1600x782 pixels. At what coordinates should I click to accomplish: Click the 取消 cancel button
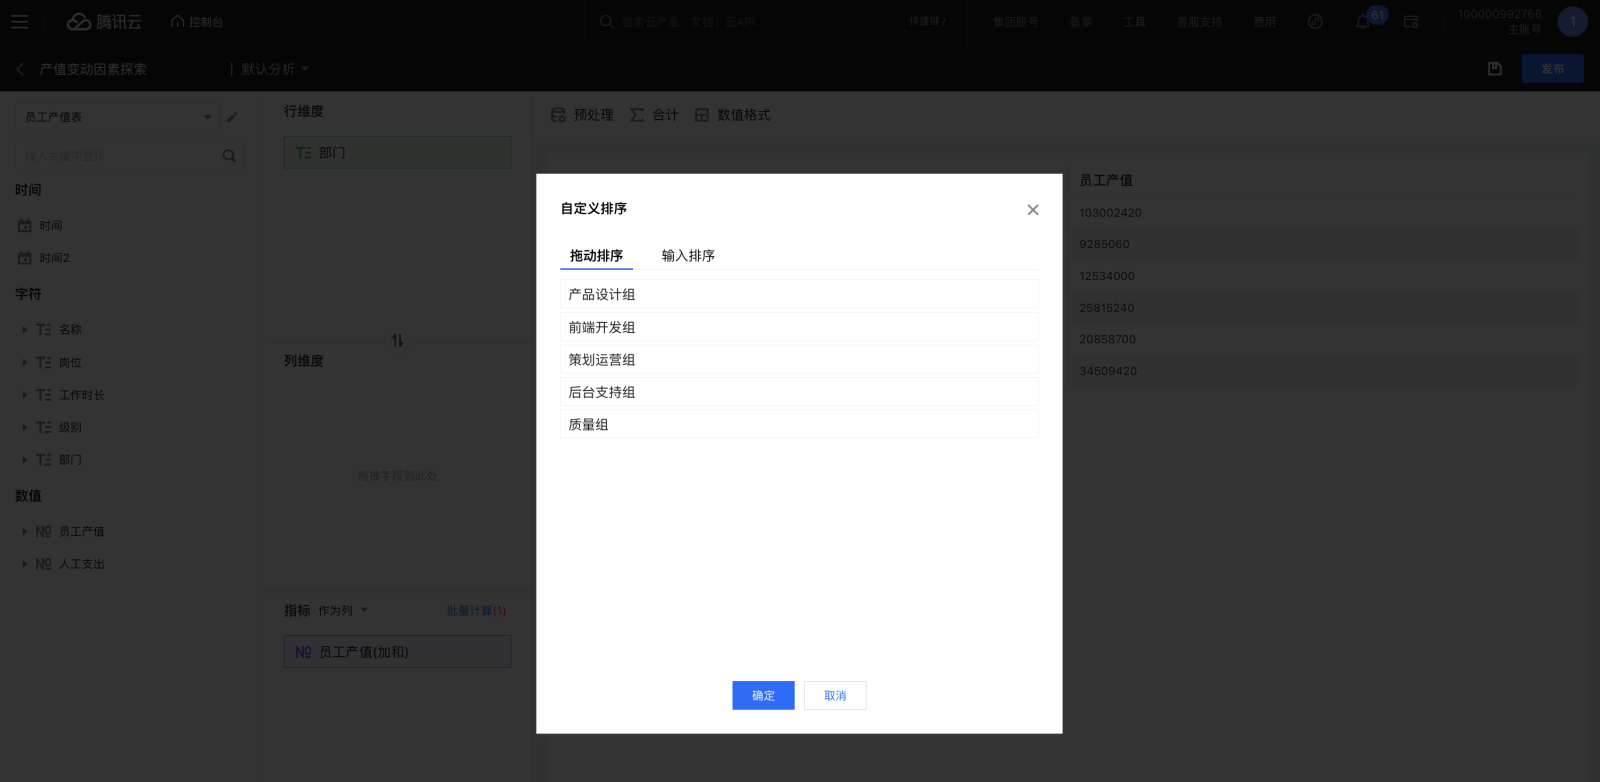[x=835, y=696]
